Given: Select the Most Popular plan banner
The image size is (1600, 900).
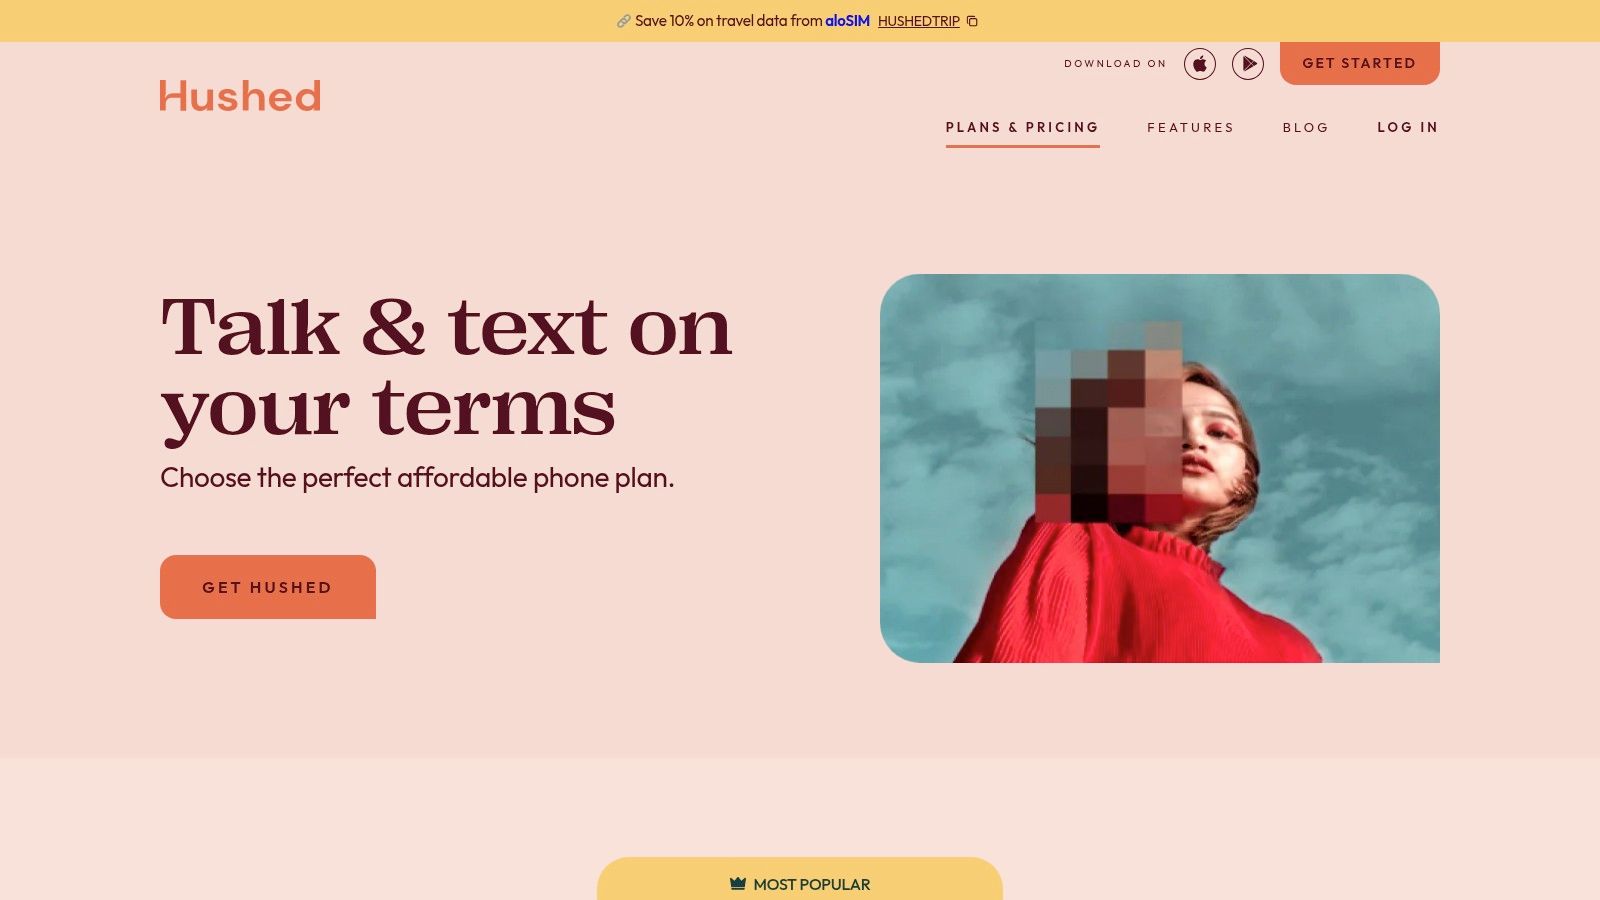Looking at the screenshot, I should pos(800,879).
